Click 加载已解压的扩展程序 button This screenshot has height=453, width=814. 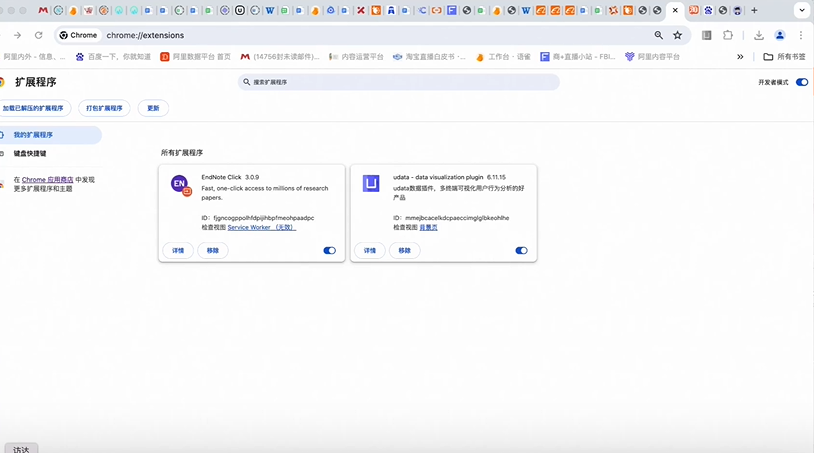tap(33, 108)
